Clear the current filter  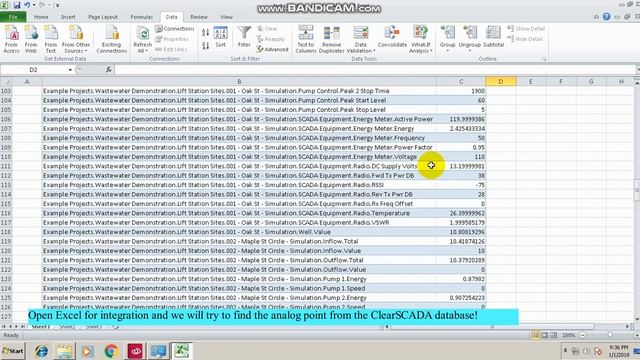[267, 29]
